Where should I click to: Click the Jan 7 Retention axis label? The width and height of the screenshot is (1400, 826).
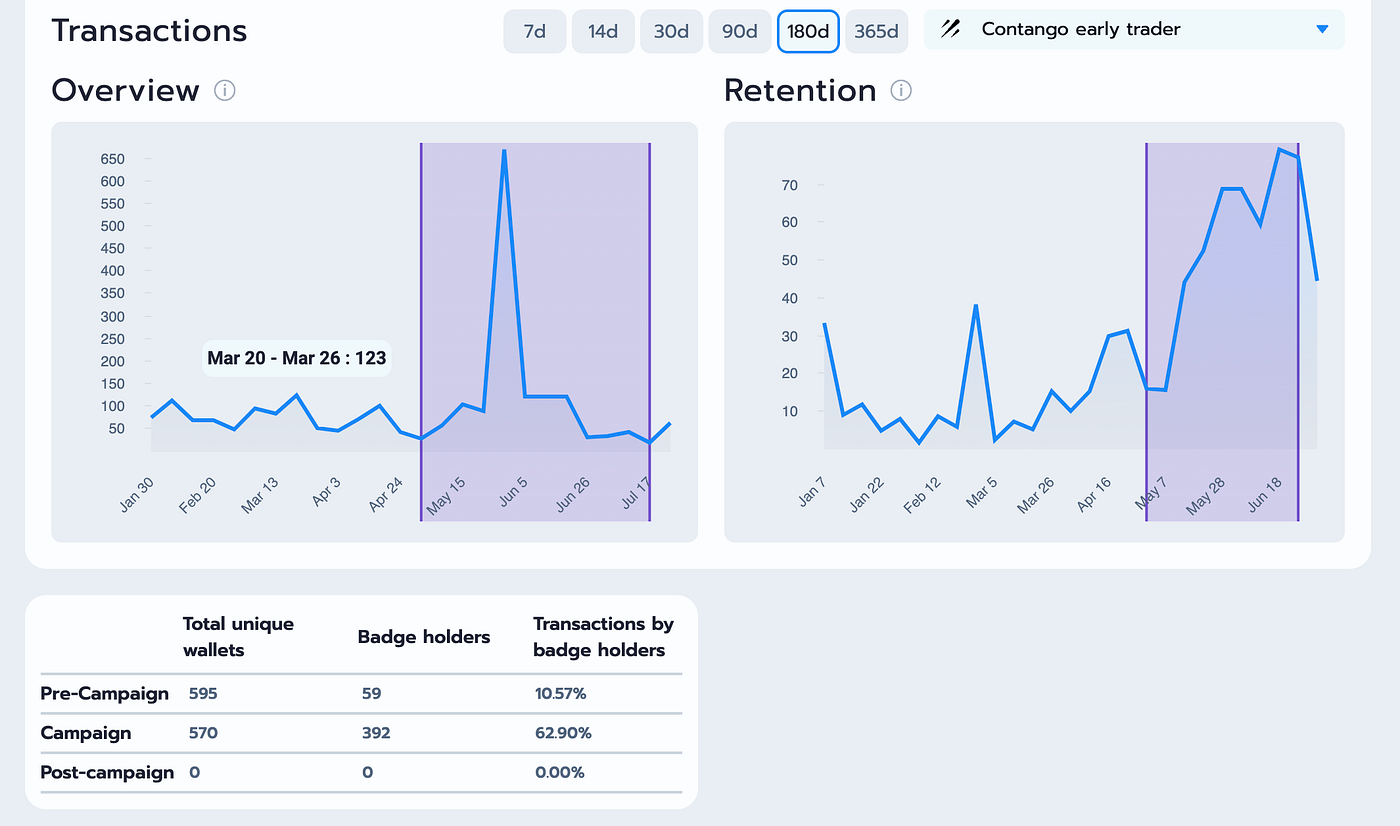point(813,492)
